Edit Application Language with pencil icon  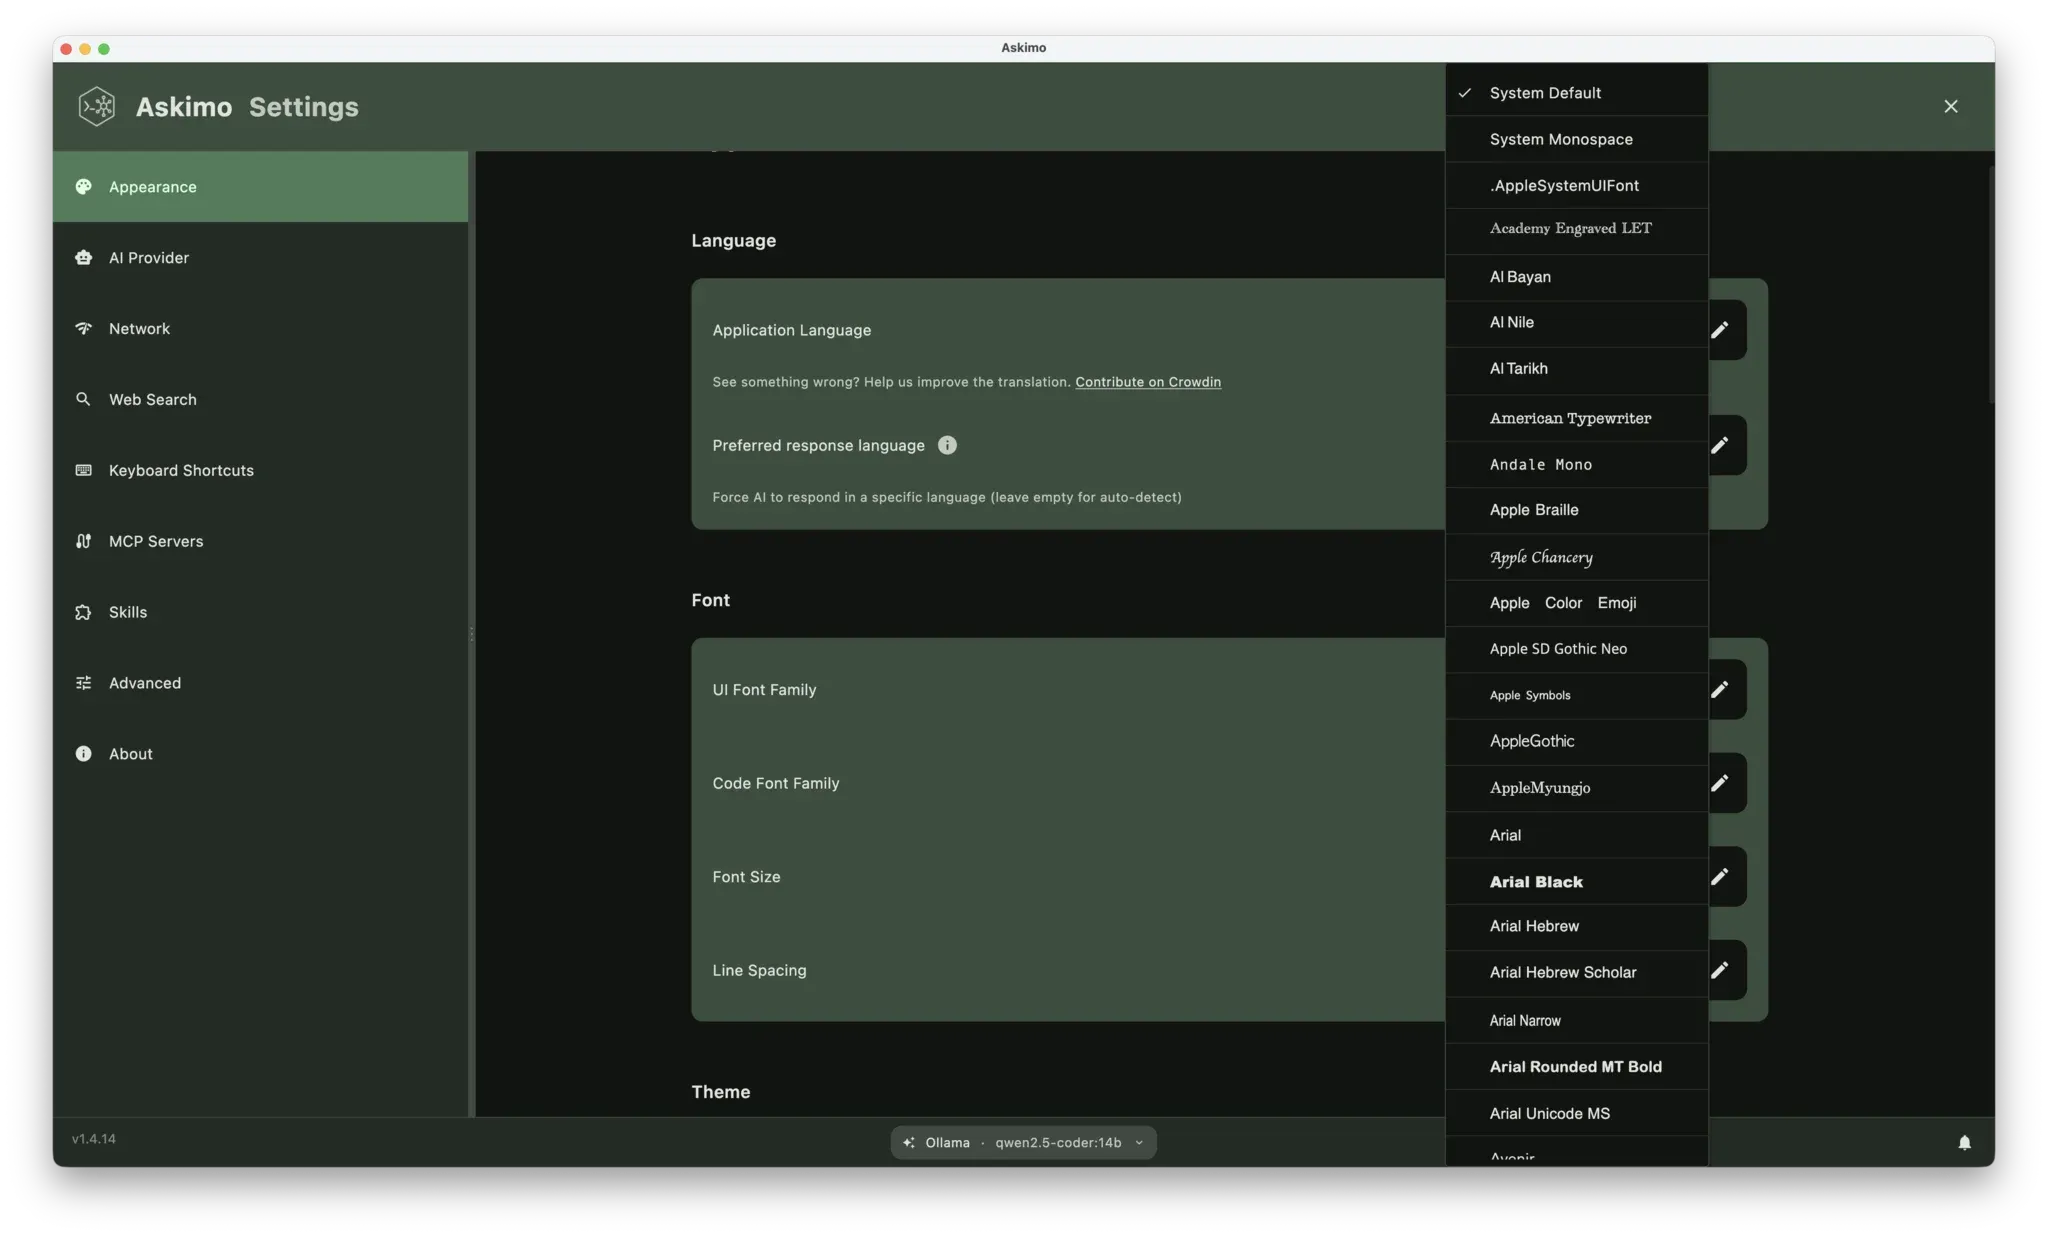pyautogui.click(x=1720, y=330)
